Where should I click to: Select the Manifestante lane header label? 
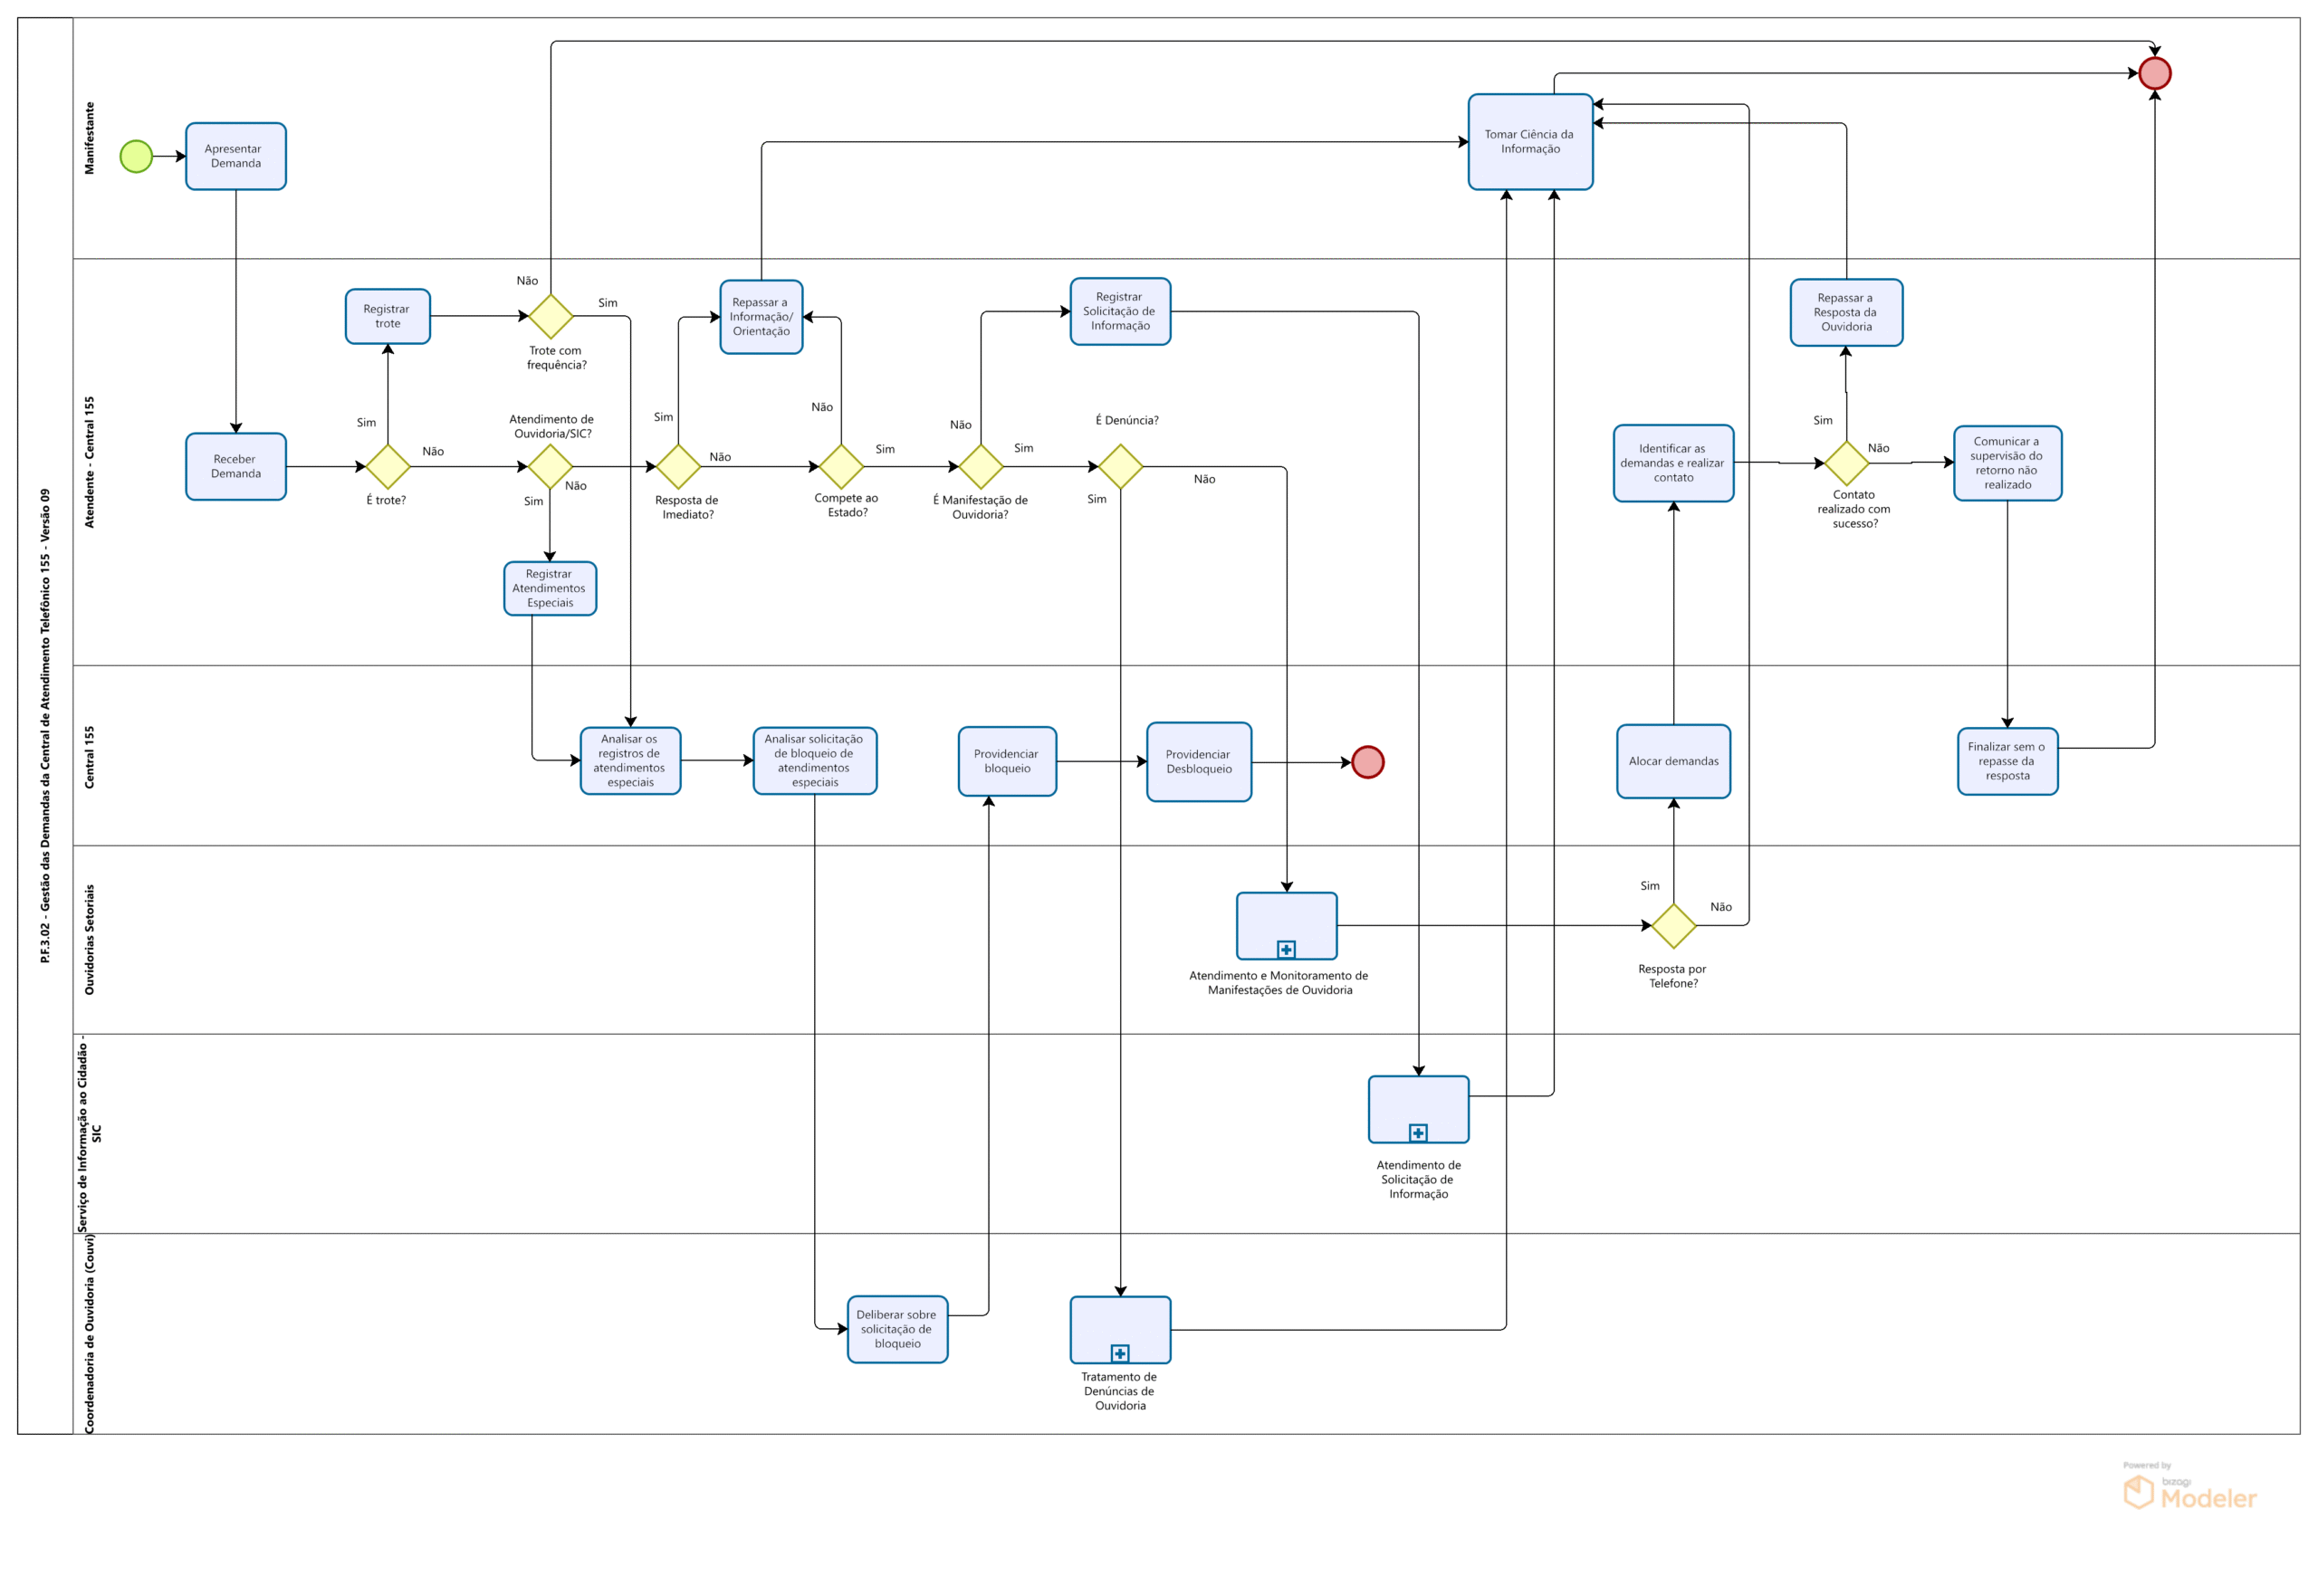89,138
